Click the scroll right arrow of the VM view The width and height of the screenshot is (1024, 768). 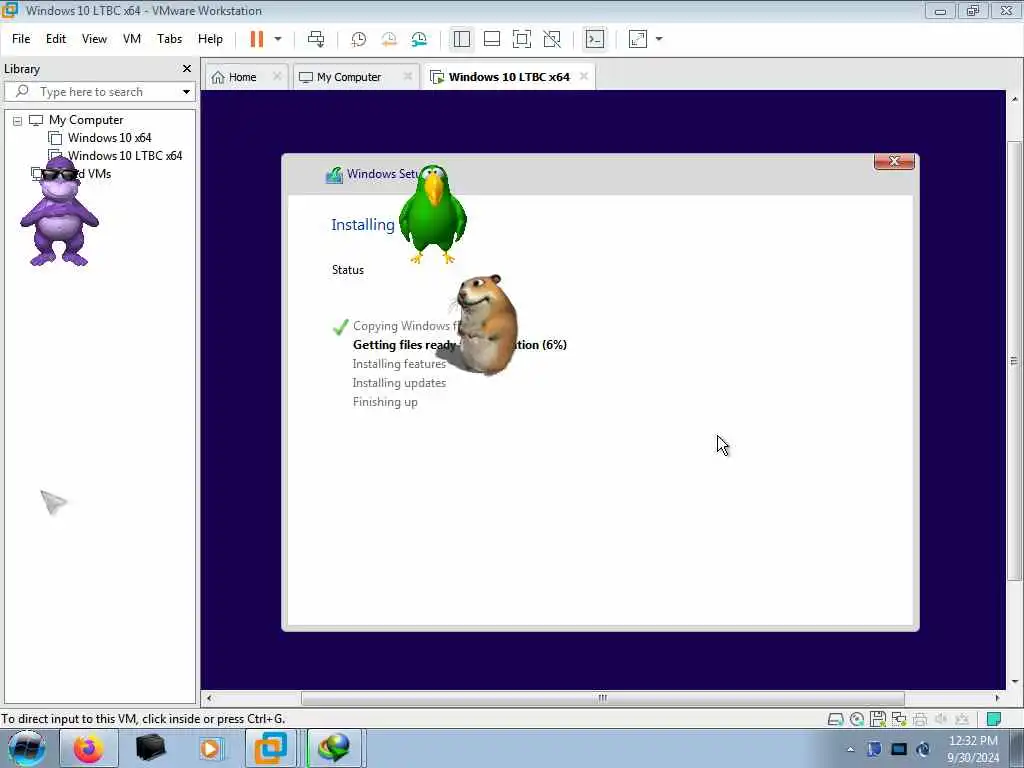tap(997, 698)
